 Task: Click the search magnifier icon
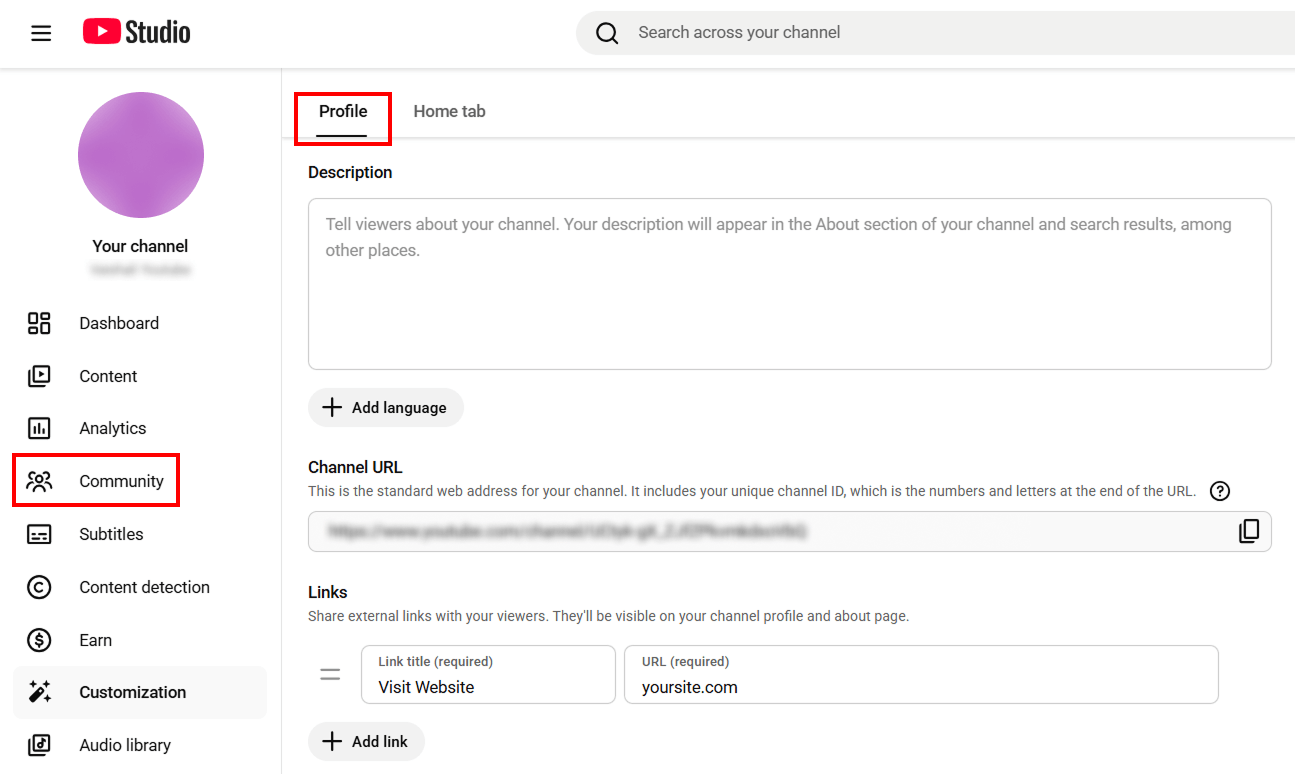[x=607, y=33]
